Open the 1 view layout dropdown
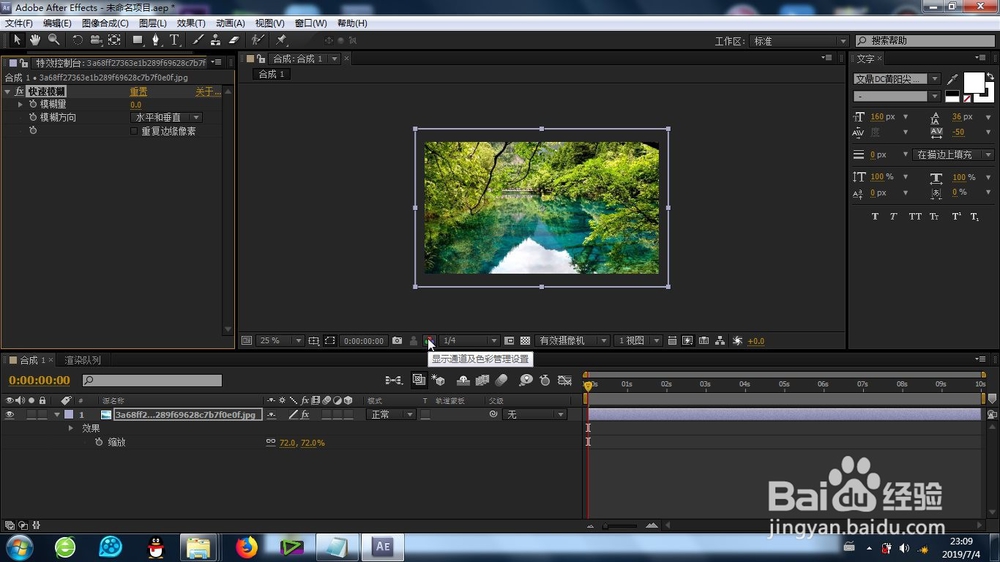 click(x=638, y=341)
